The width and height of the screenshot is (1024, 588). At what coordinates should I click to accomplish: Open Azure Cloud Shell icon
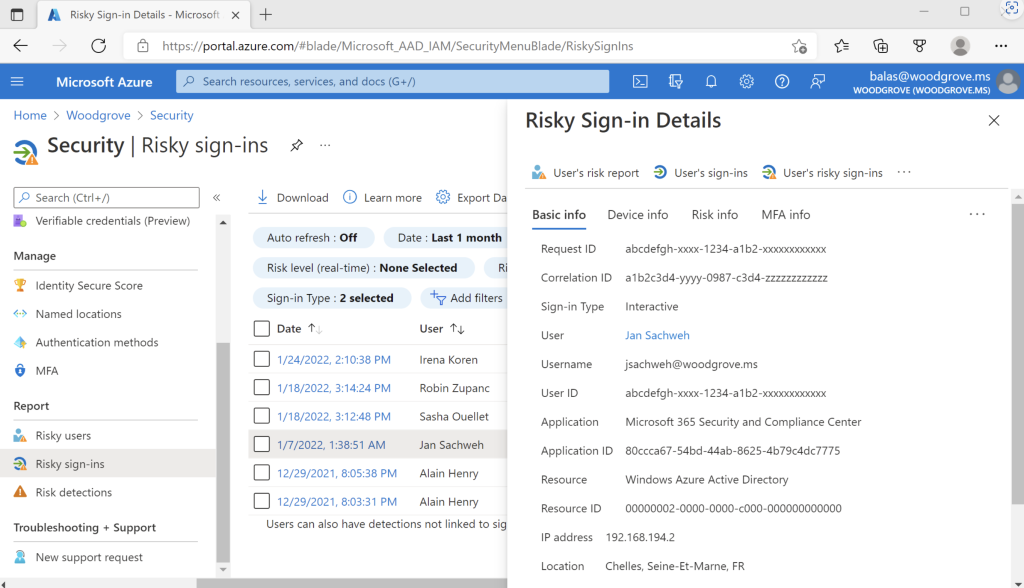640,82
